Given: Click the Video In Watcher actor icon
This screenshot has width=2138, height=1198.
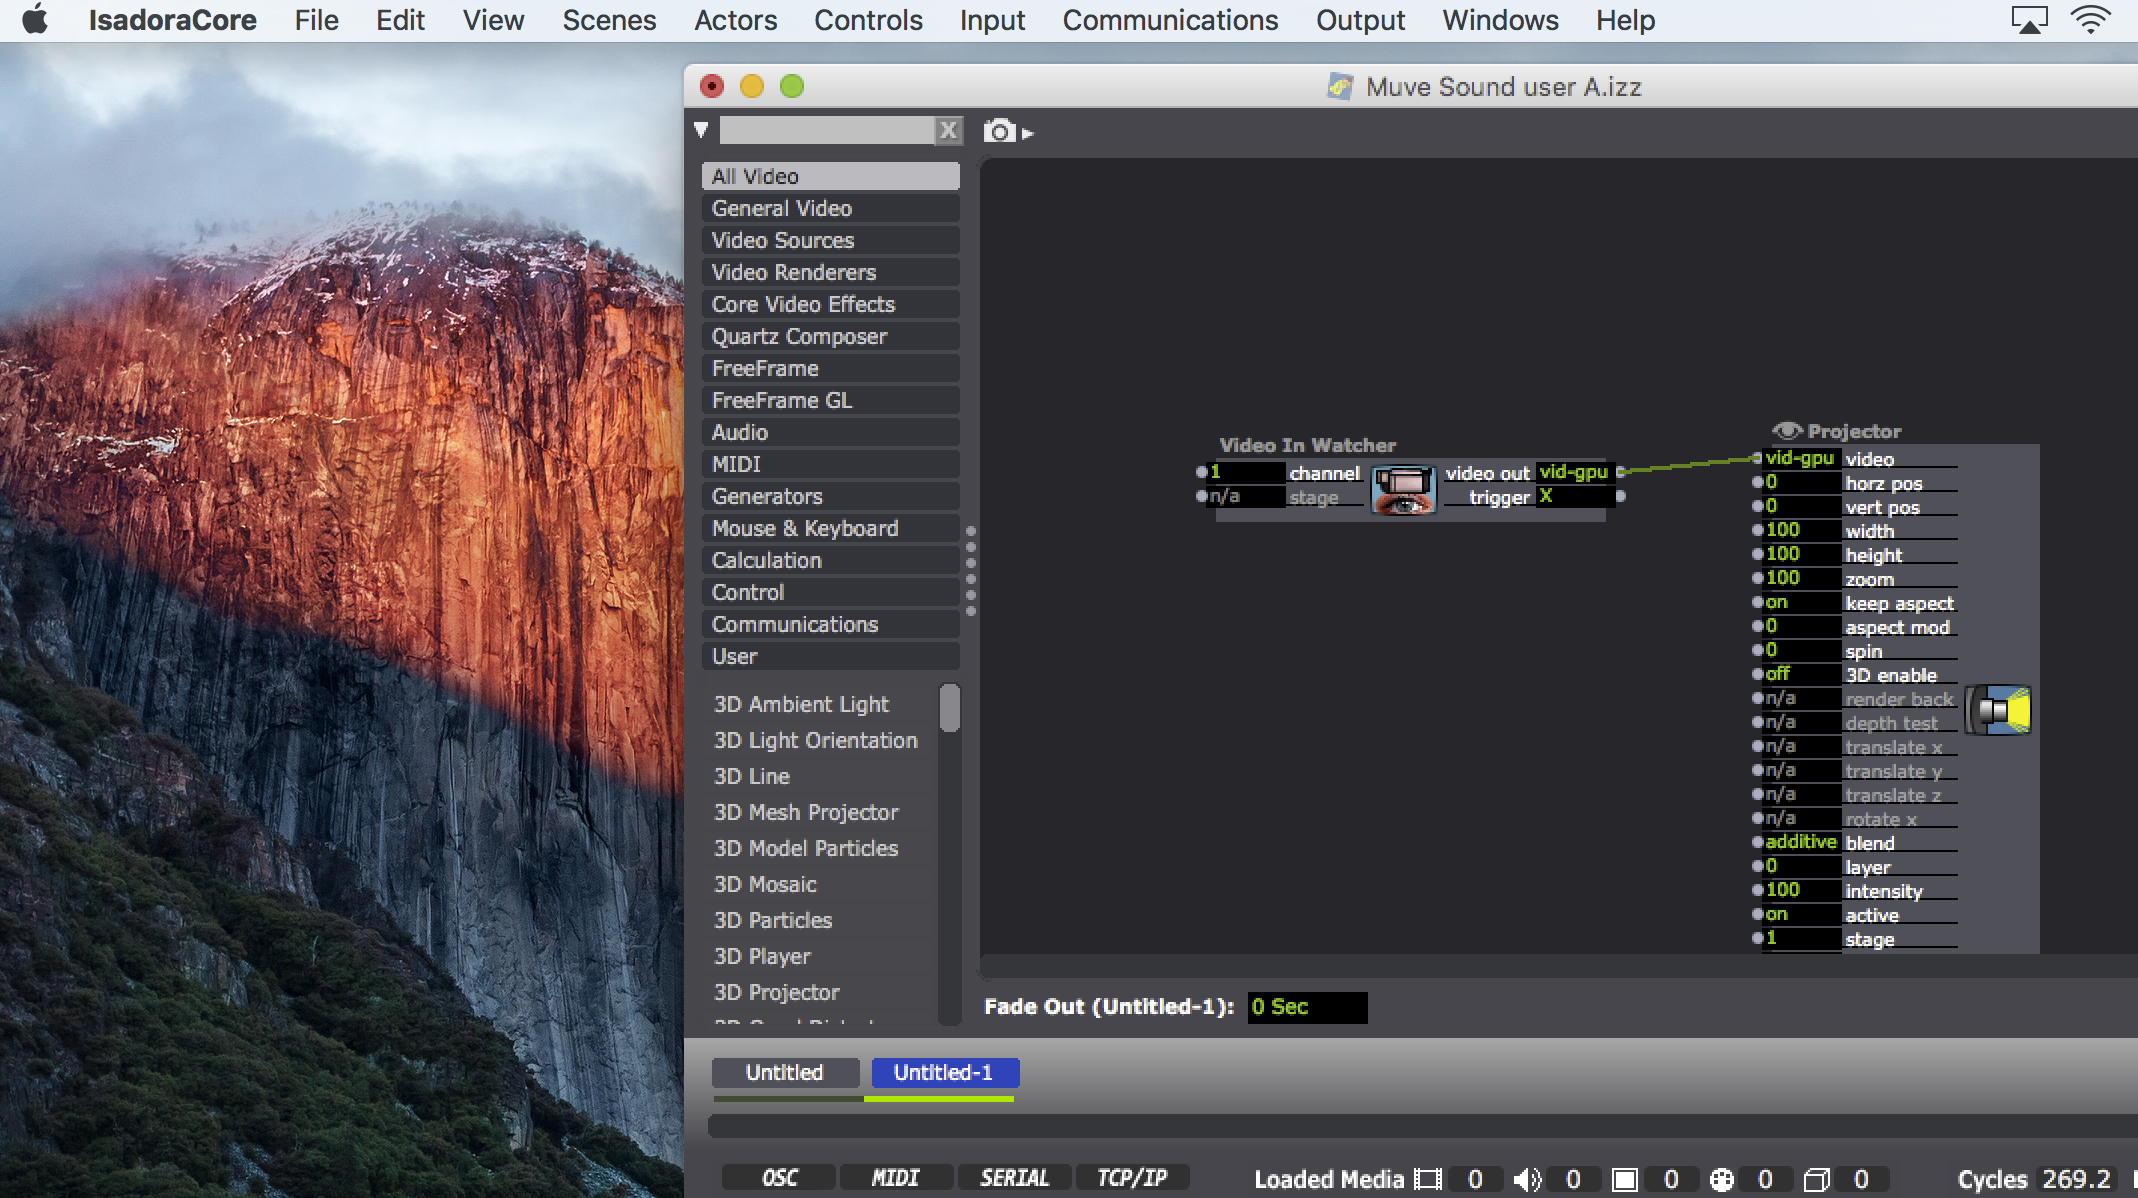Looking at the screenshot, I should point(1401,482).
